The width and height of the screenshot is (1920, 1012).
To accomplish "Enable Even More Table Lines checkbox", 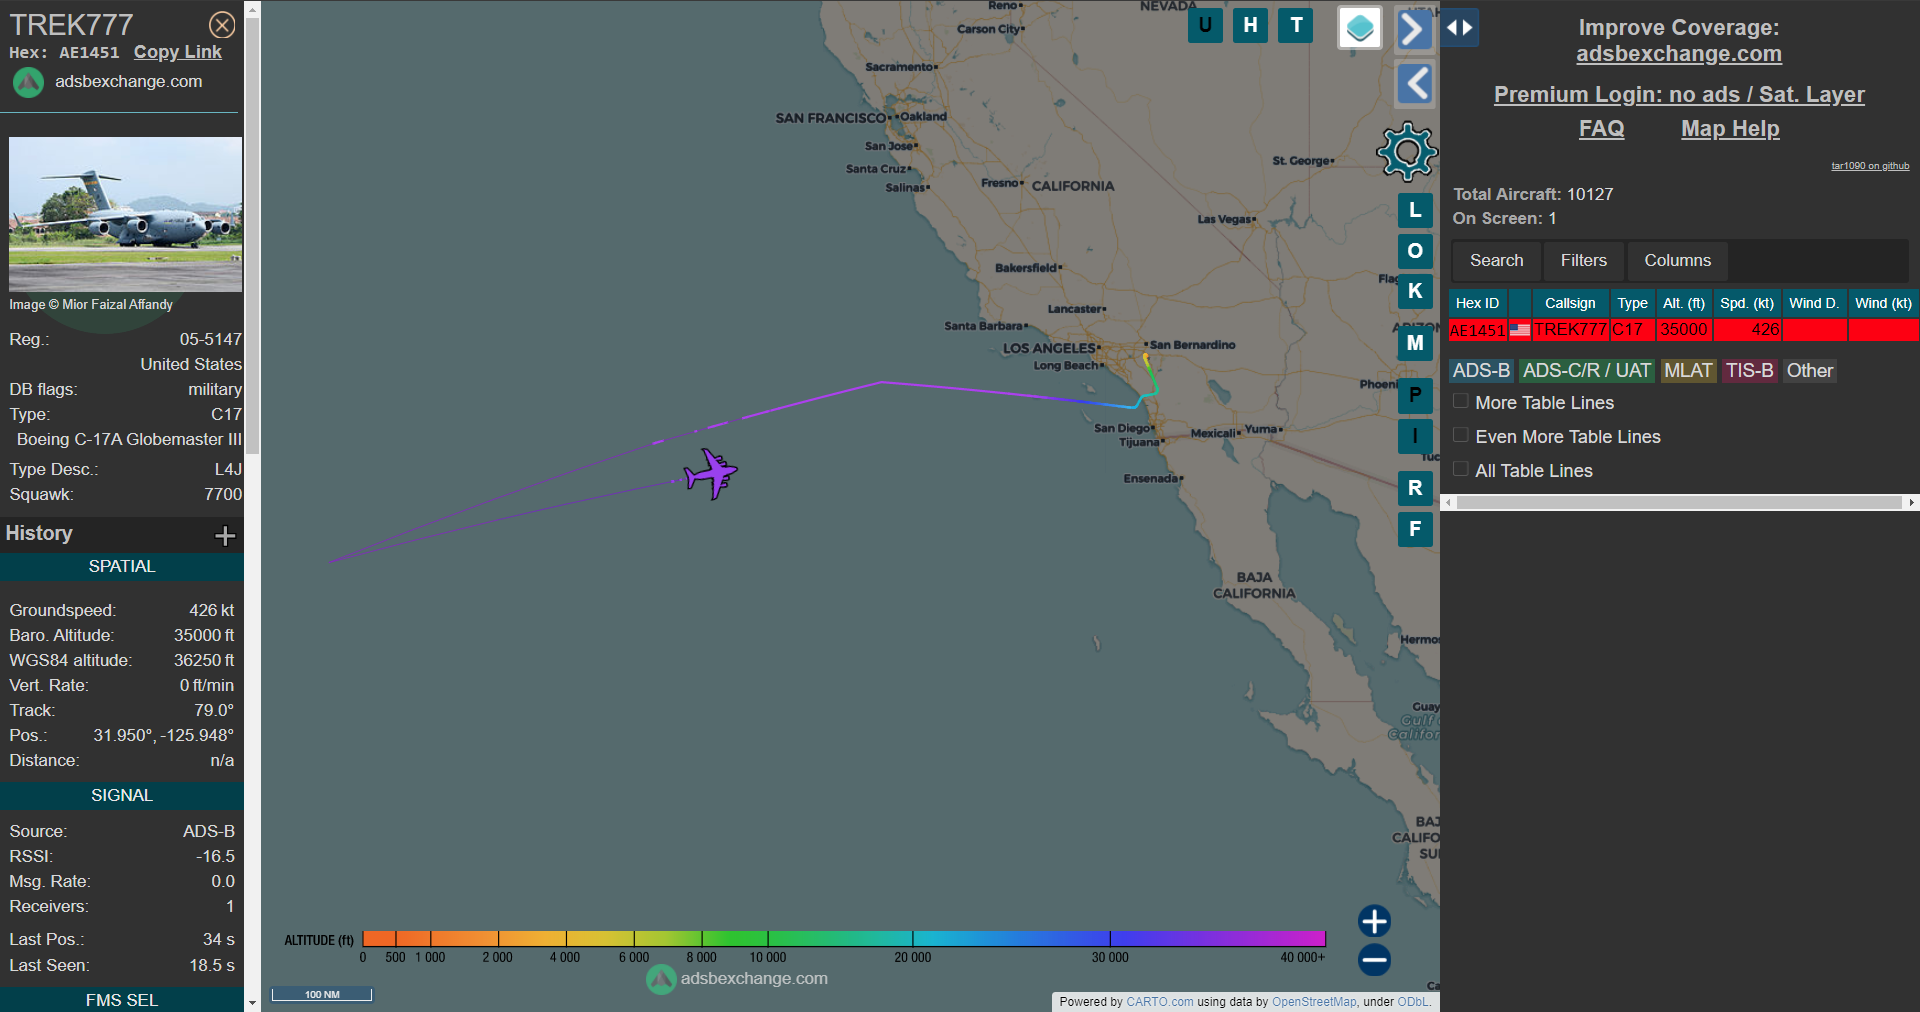I will [x=1461, y=435].
